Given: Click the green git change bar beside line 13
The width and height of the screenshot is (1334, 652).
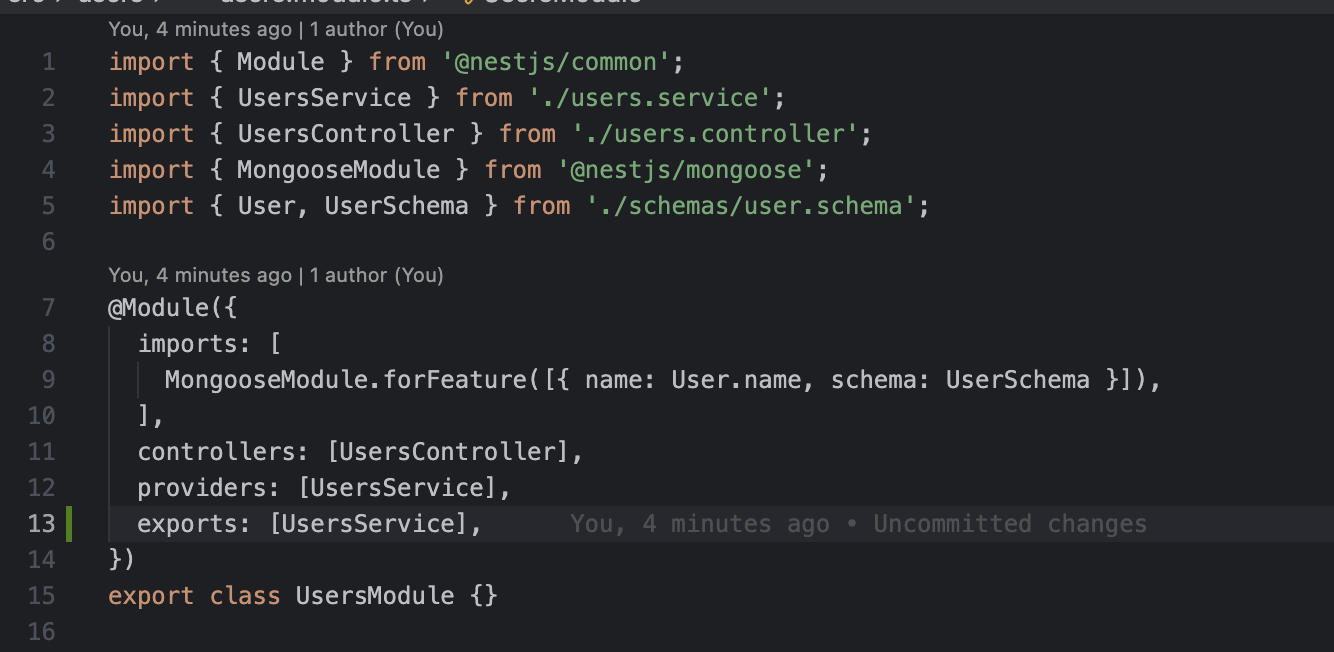Looking at the screenshot, I should [69, 524].
